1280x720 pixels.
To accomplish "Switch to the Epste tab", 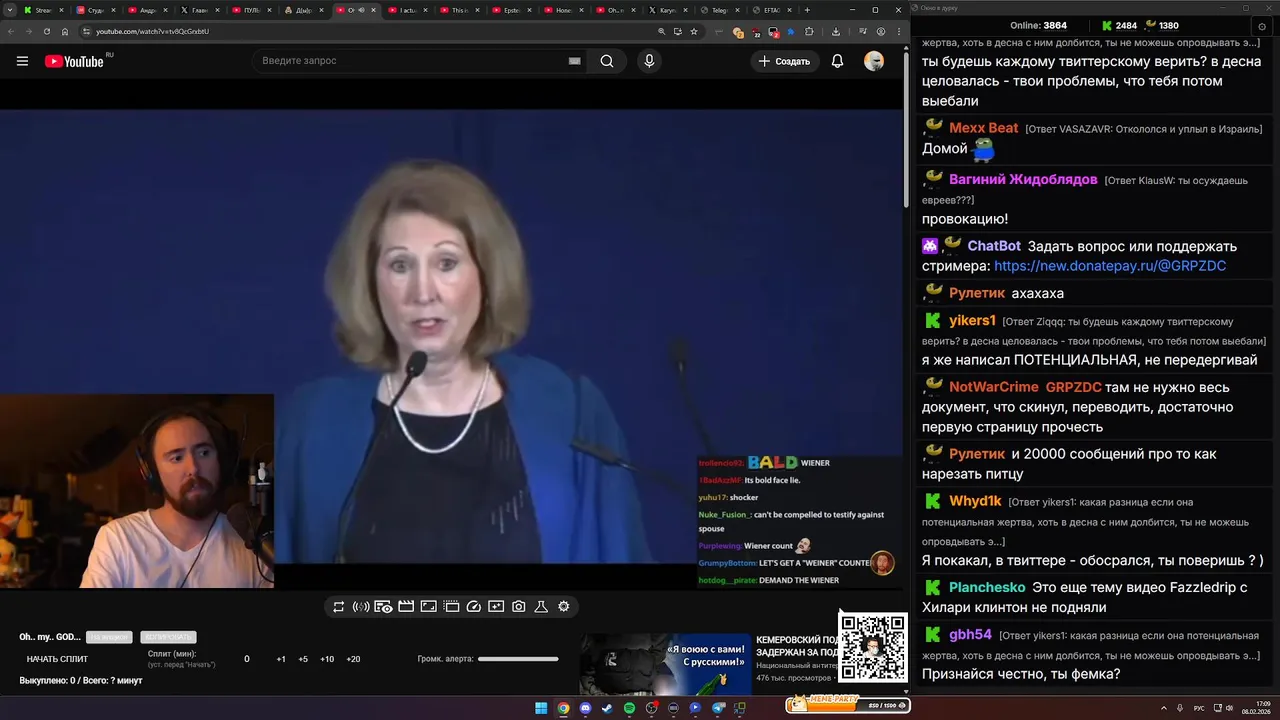I will coord(512,10).
